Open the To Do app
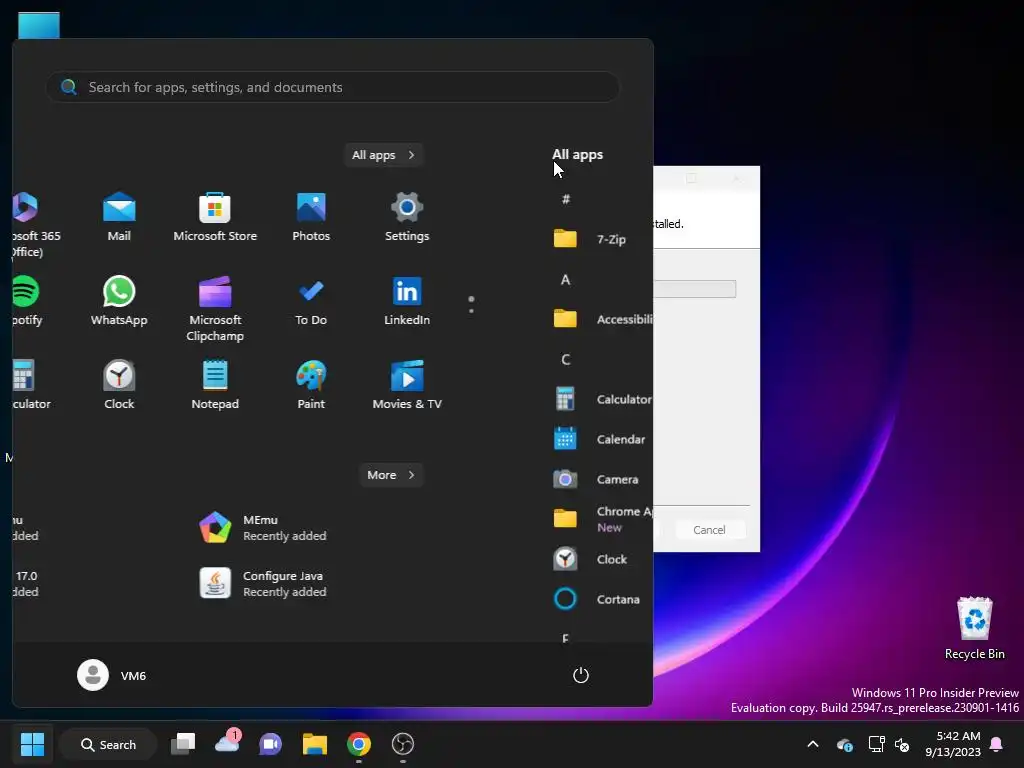The height and width of the screenshot is (768, 1024). (x=311, y=301)
